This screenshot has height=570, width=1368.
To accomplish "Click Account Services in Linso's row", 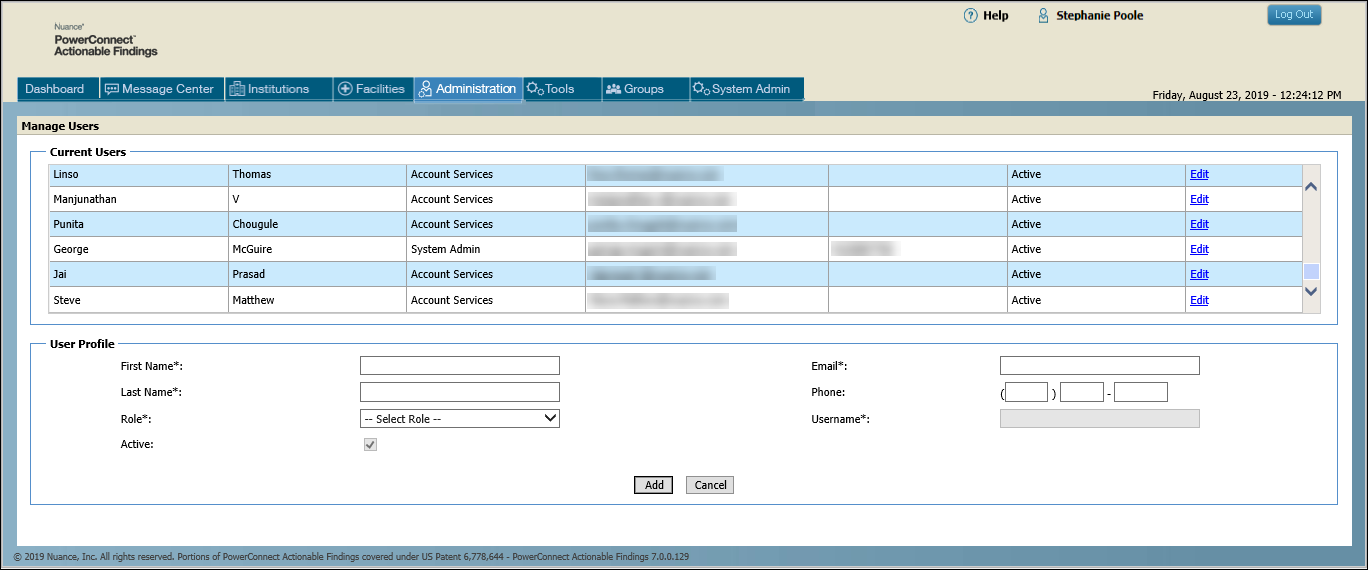I will pyautogui.click(x=496, y=174).
